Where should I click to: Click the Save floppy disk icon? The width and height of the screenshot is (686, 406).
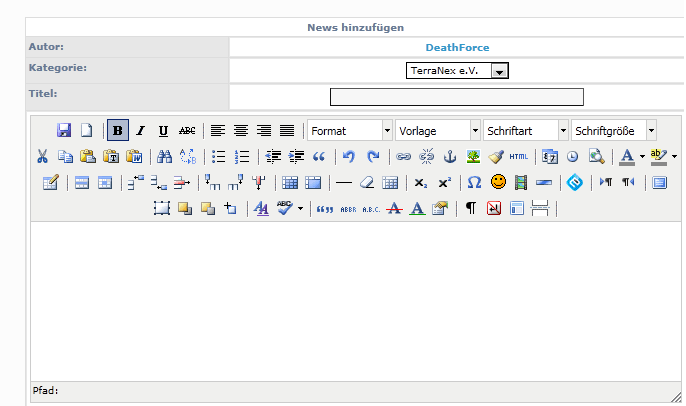point(64,130)
